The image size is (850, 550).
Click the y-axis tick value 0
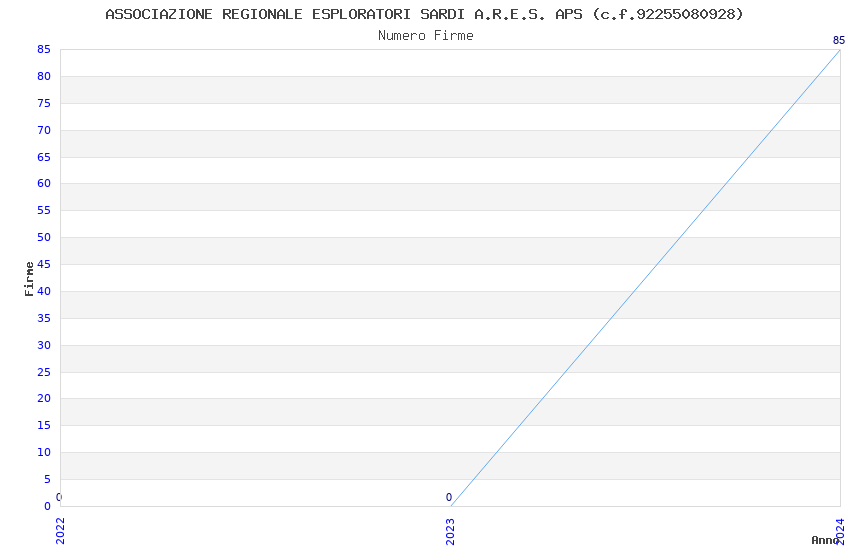[47, 506]
